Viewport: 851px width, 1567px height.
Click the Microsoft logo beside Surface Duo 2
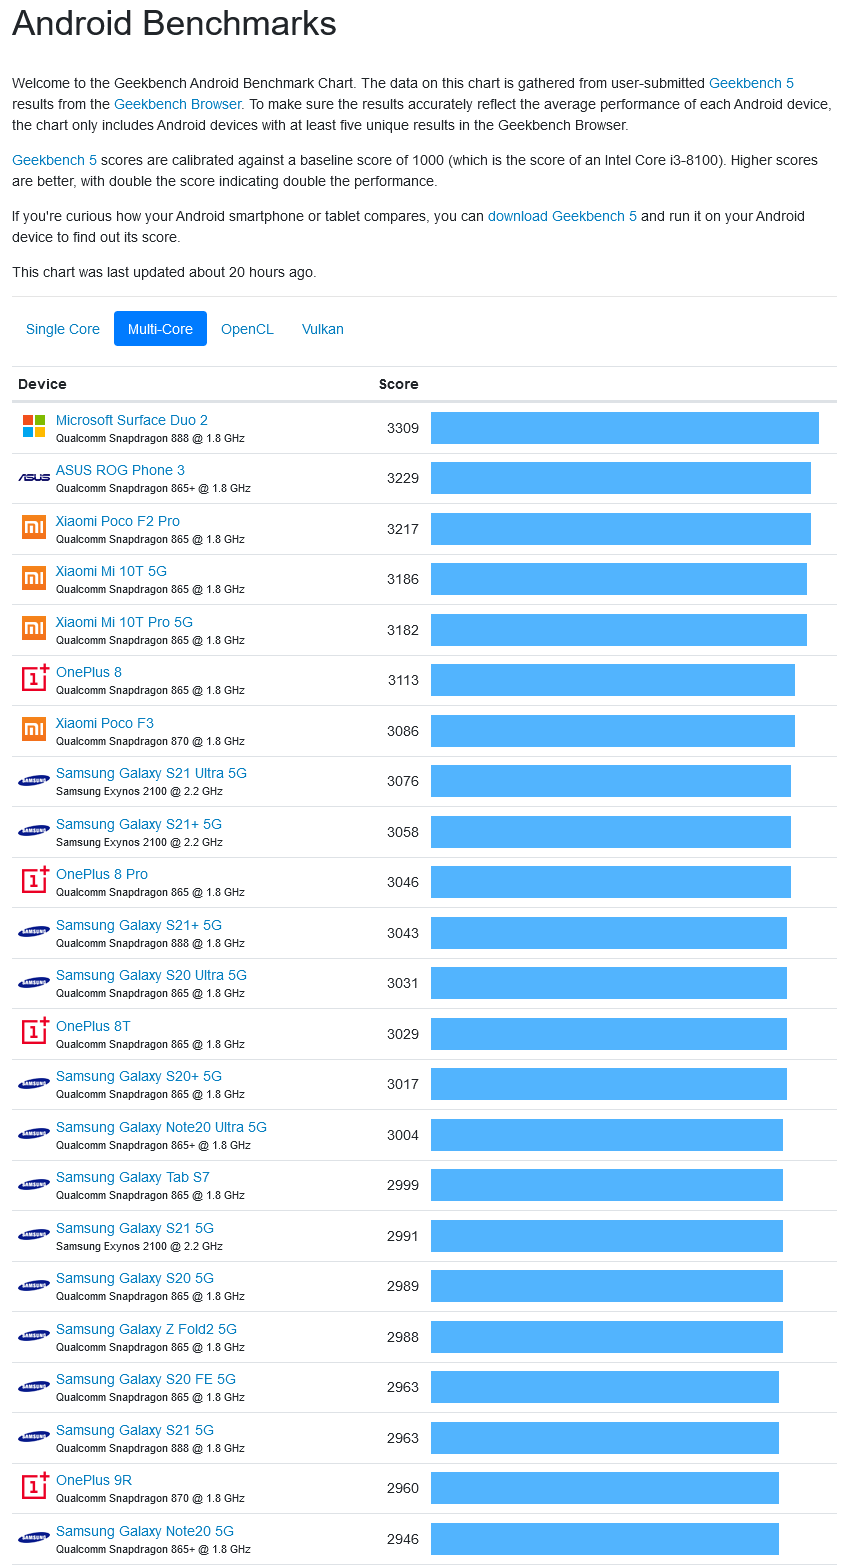[34, 427]
